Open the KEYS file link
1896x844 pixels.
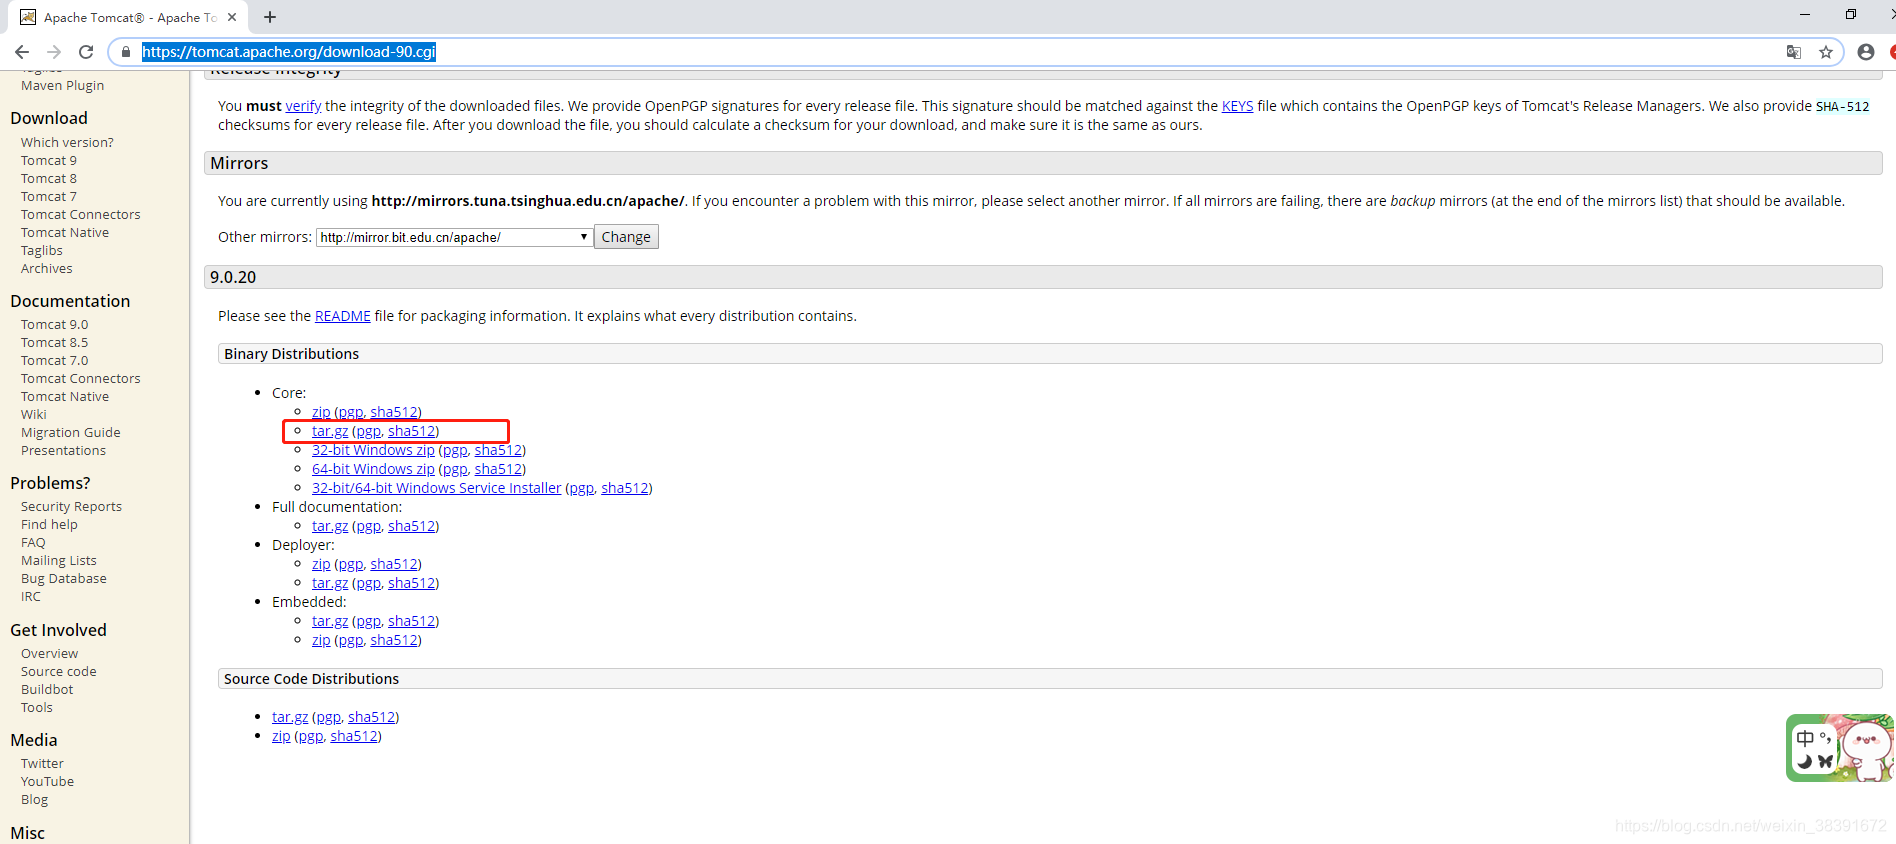1237,106
